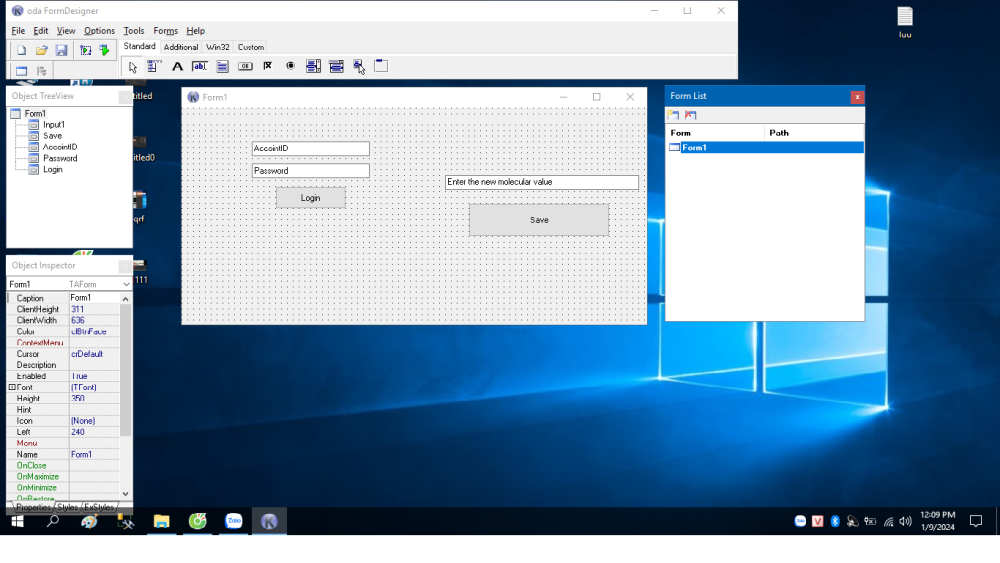This screenshot has width=1000, height=563.
Task: Select the Label component (letter A)
Action: [177, 66]
